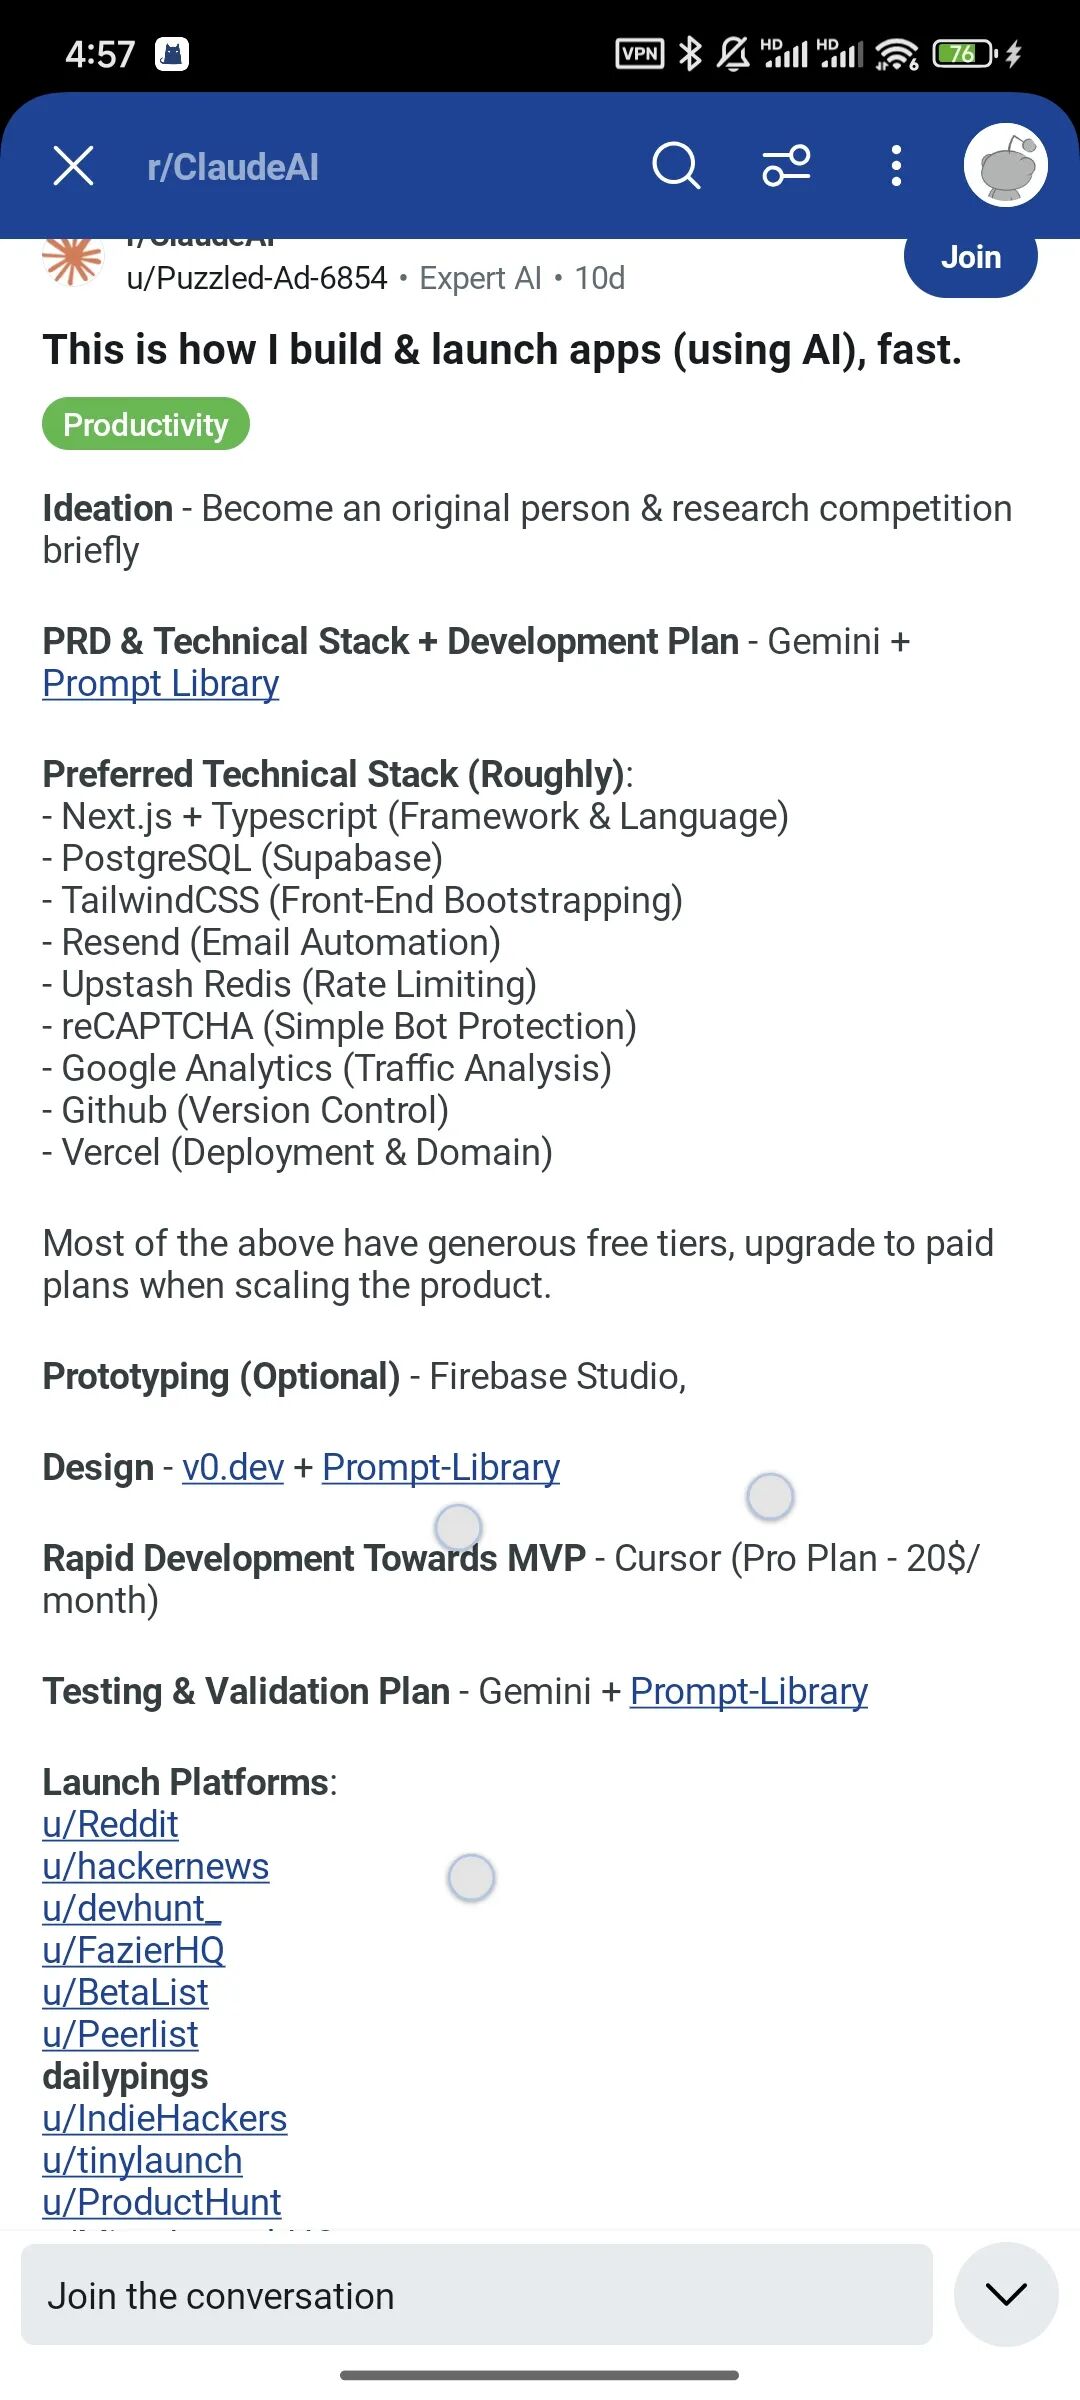
Task: Open r/ClaudeAI title in header
Action: coord(233,167)
